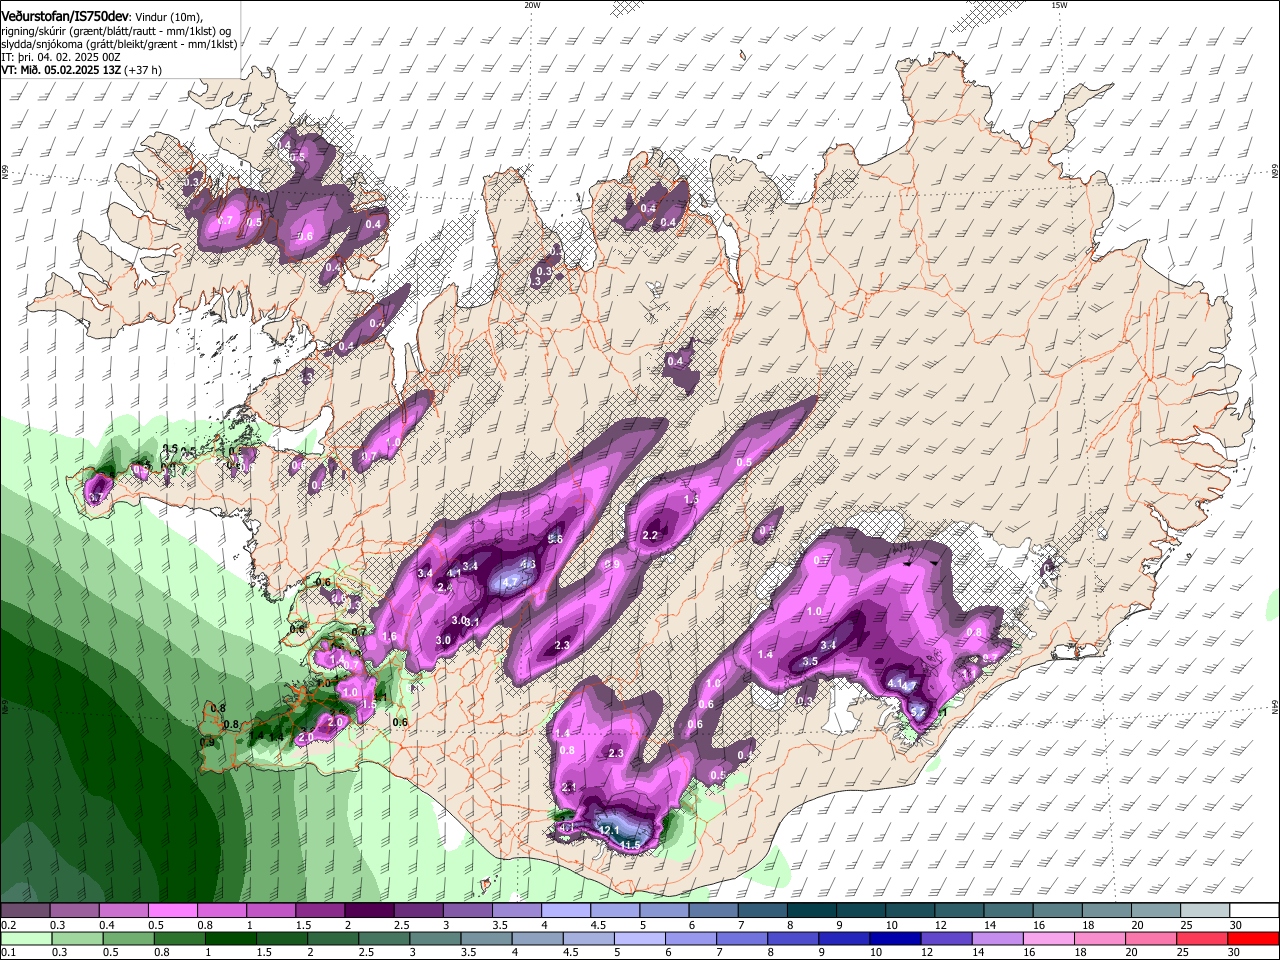Screen dimensions: 1280x960
Task: Click the '0.4' label in the snow legend
Action: 107,925
